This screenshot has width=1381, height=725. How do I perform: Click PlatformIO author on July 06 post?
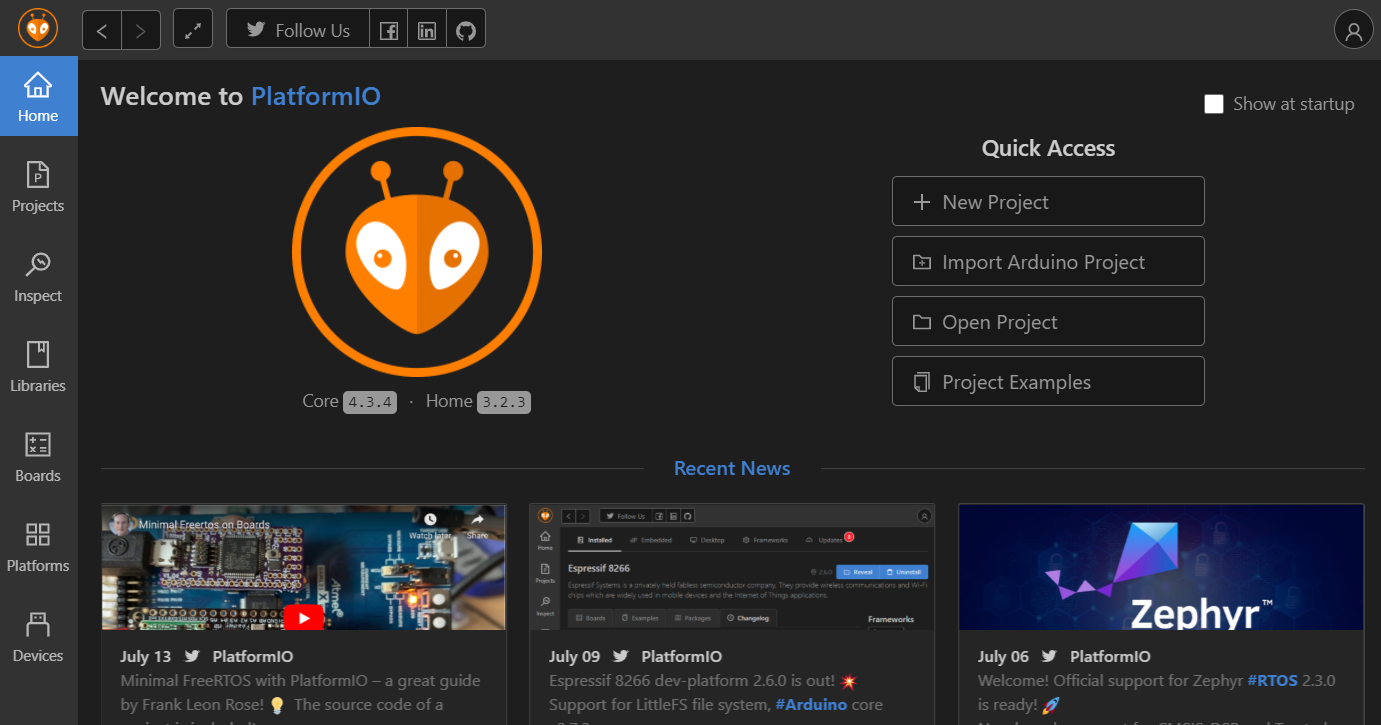tap(1110, 657)
